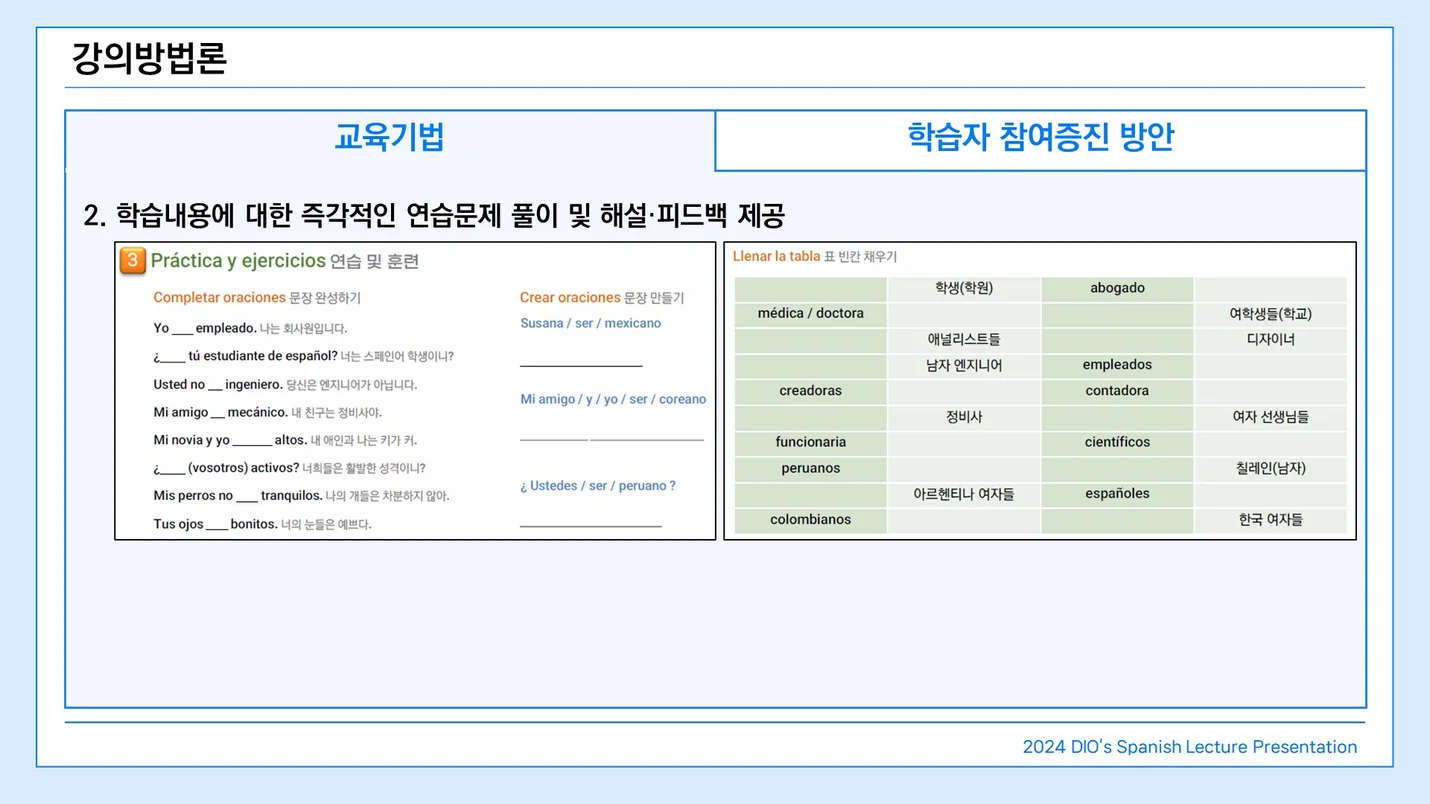Click the sentence Yo ___ empleado.
The height and width of the screenshot is (804, 1430).
click(x=205, y=328)
